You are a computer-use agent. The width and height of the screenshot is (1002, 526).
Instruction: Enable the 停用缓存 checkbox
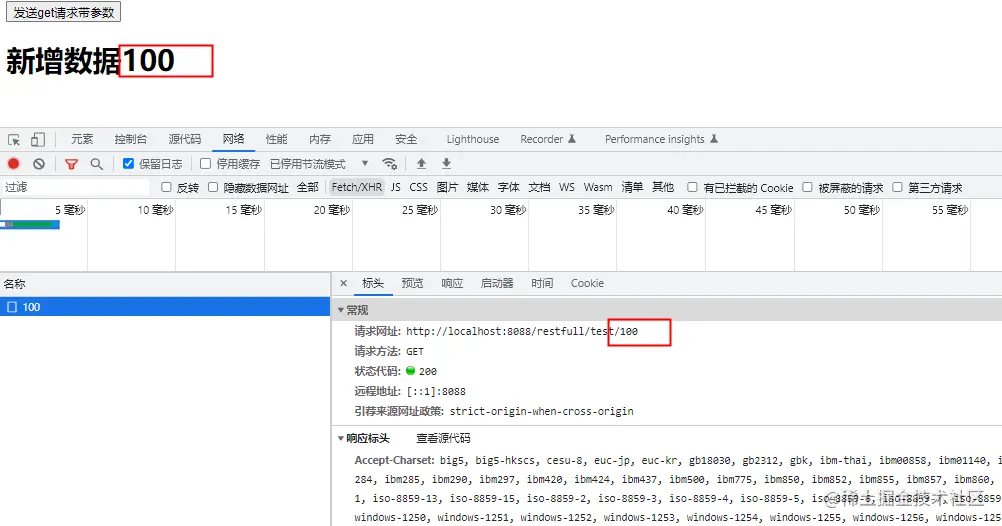click(205, 164)
